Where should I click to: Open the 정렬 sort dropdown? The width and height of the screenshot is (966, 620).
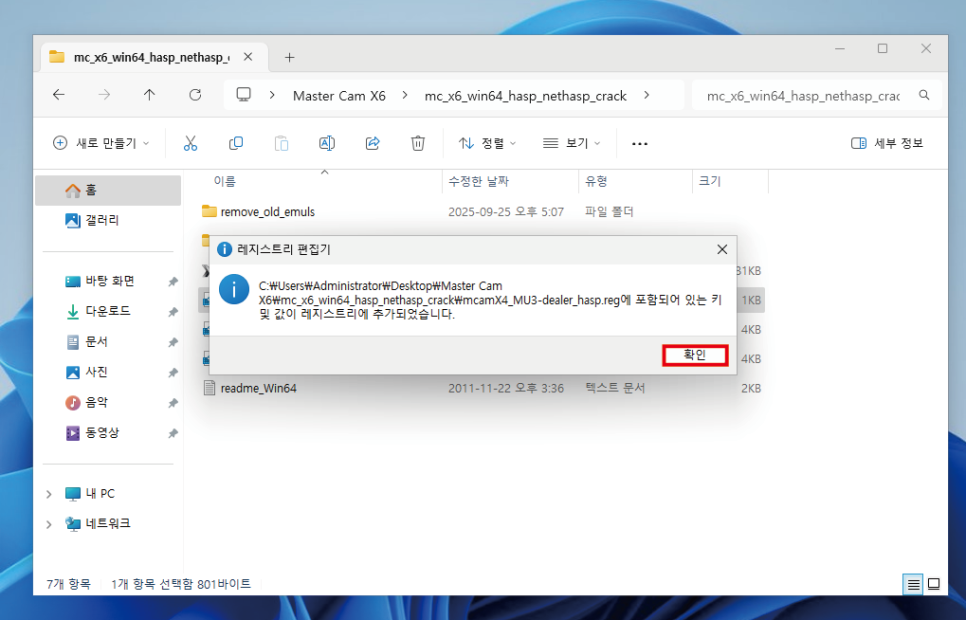click(487, 144)
